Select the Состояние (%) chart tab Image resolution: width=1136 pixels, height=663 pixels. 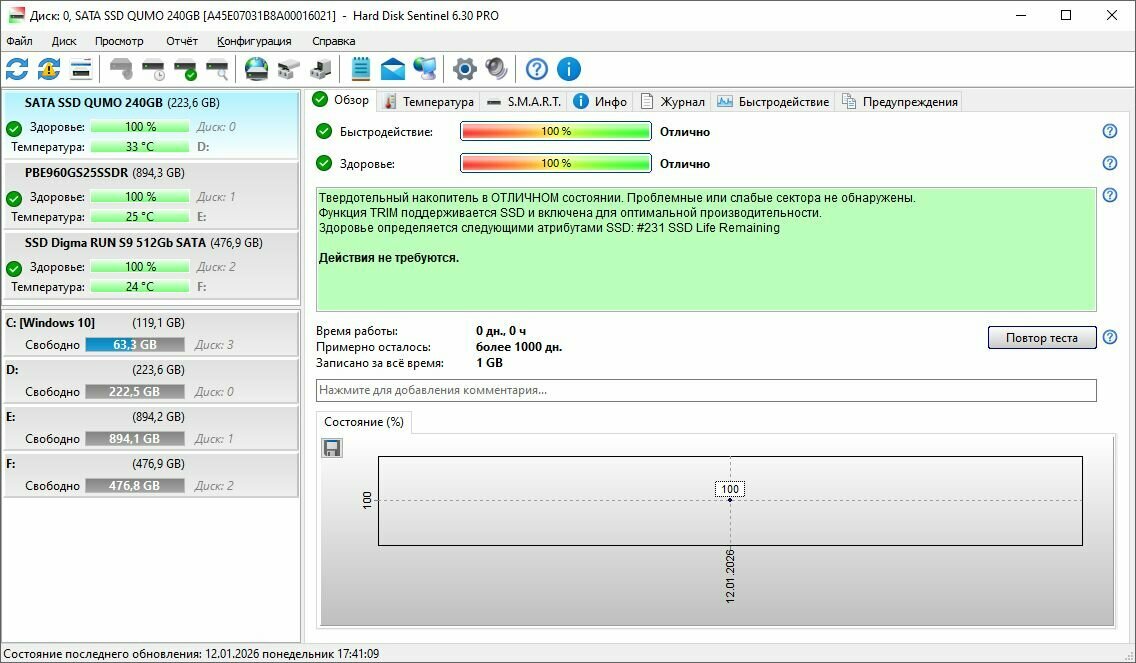tap(364, 422)
